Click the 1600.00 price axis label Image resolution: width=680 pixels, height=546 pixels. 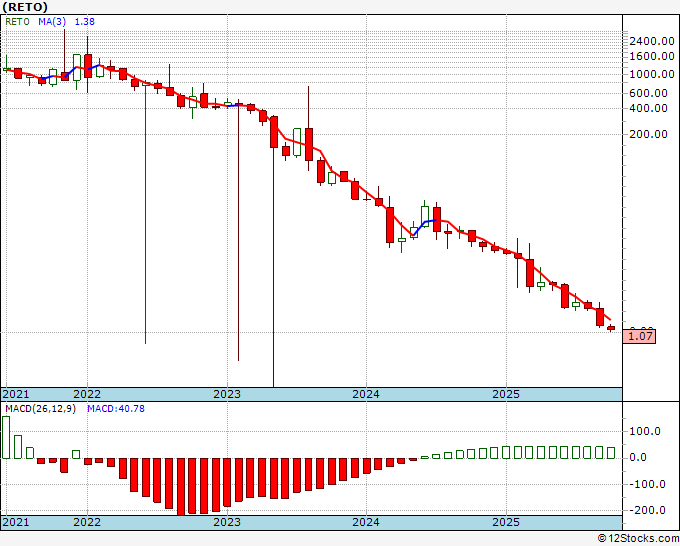click(652, 56)
